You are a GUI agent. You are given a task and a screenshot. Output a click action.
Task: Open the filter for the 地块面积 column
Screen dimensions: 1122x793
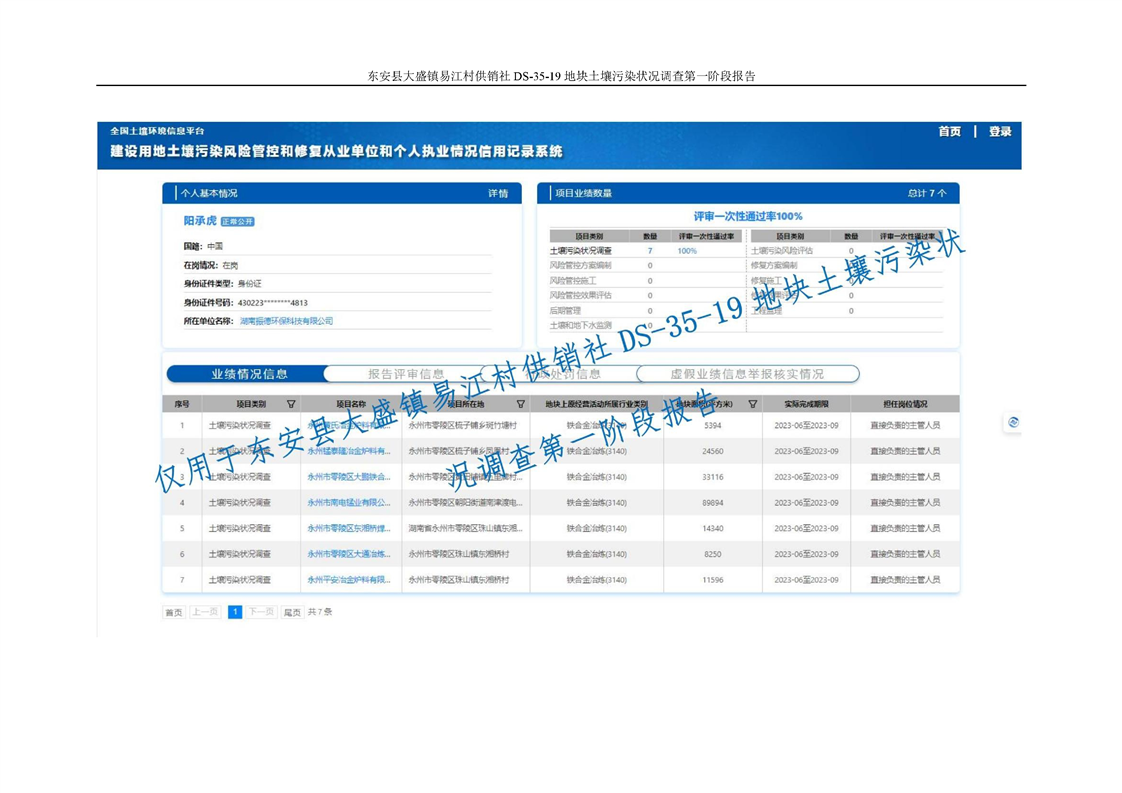[x=752, y=405]
